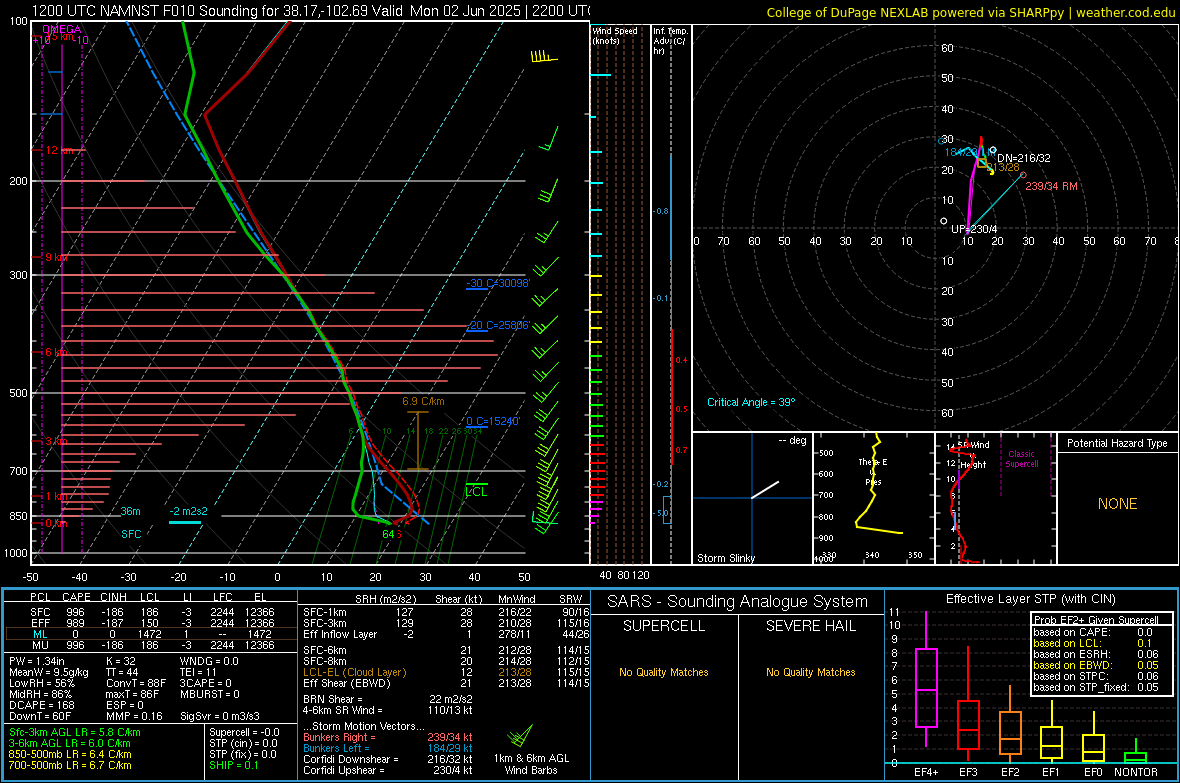Click the 'based on EBWD: 0.05' line
Image resolution: width=1180 pixels, height=783 pixels.
1096,665
